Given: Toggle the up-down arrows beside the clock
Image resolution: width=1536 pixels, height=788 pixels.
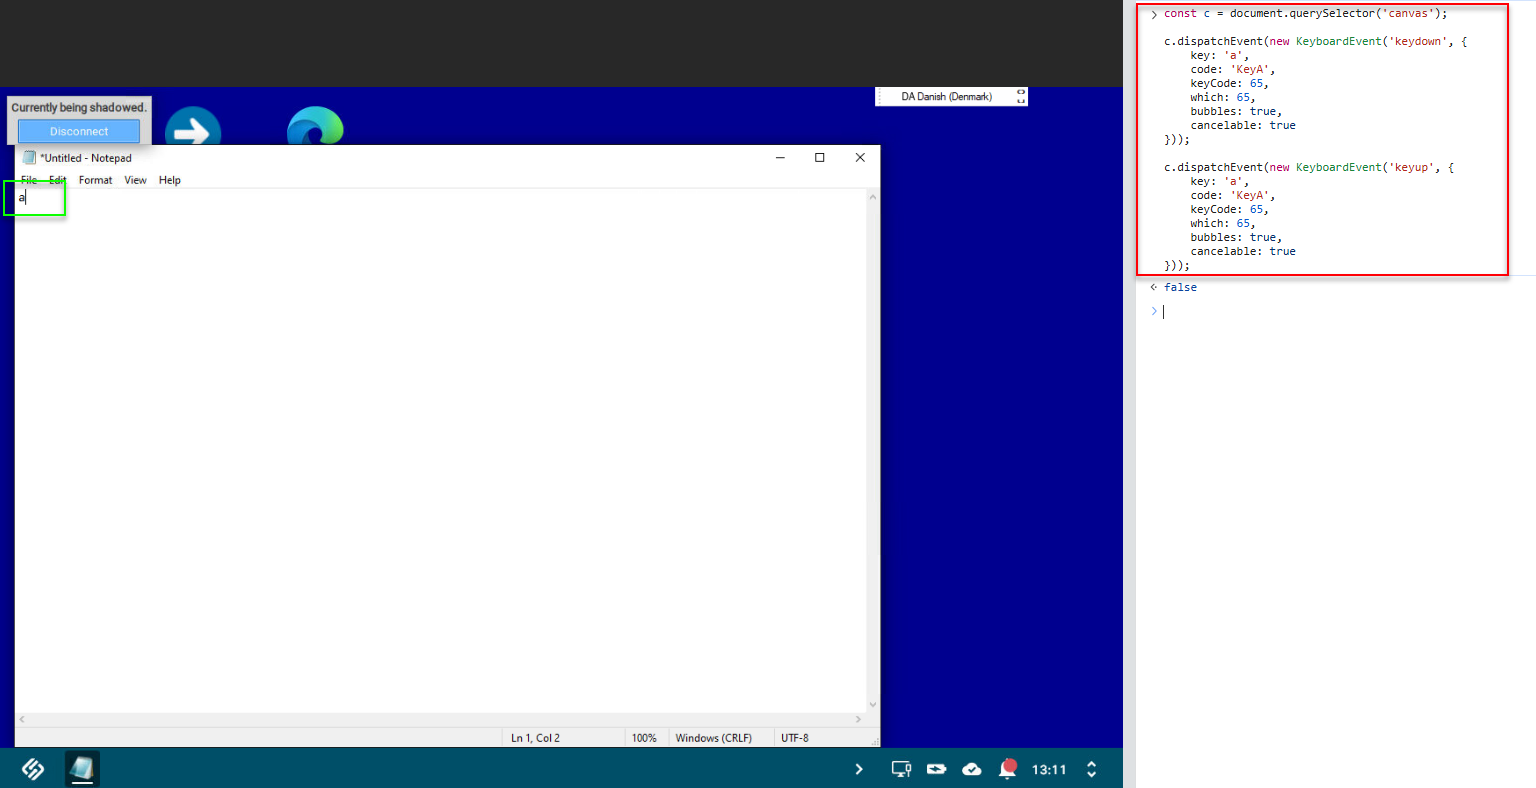Looking at the screenshot, I should [x=1091, y=769].
